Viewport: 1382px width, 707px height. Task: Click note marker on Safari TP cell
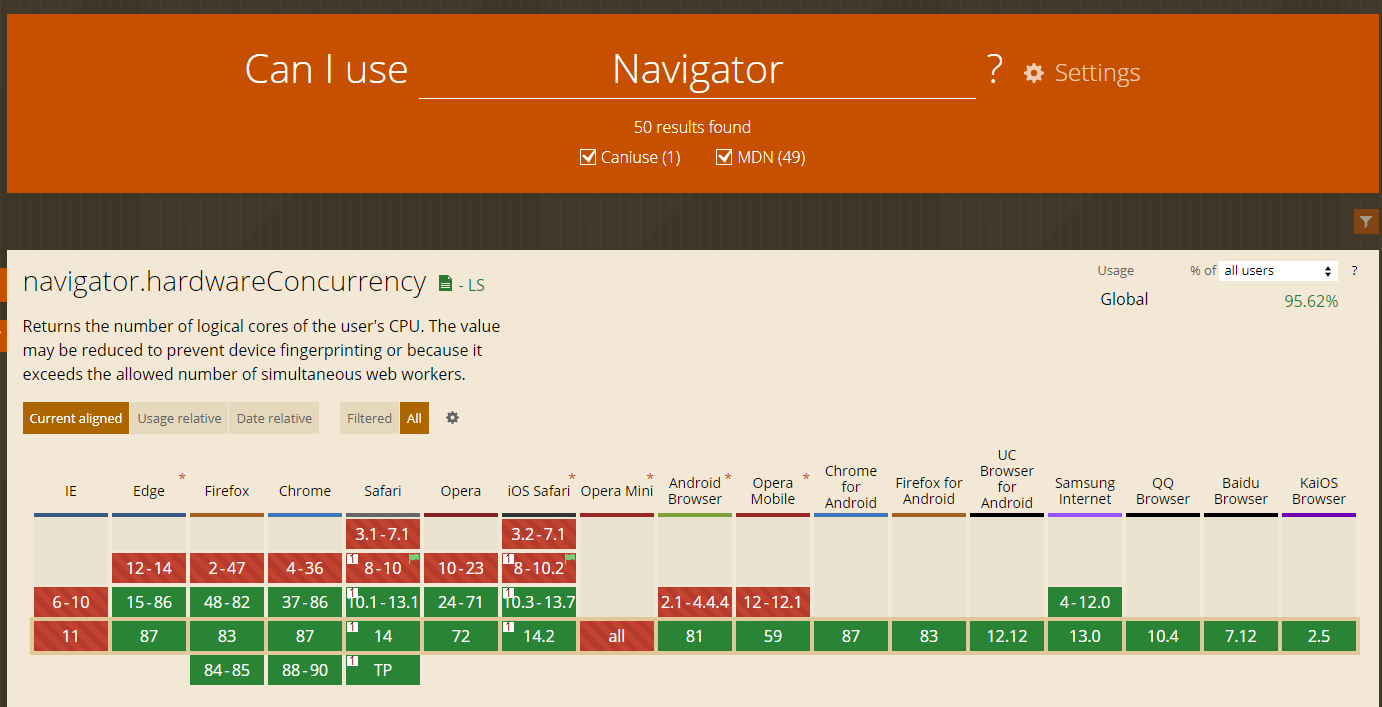point(352,661)
